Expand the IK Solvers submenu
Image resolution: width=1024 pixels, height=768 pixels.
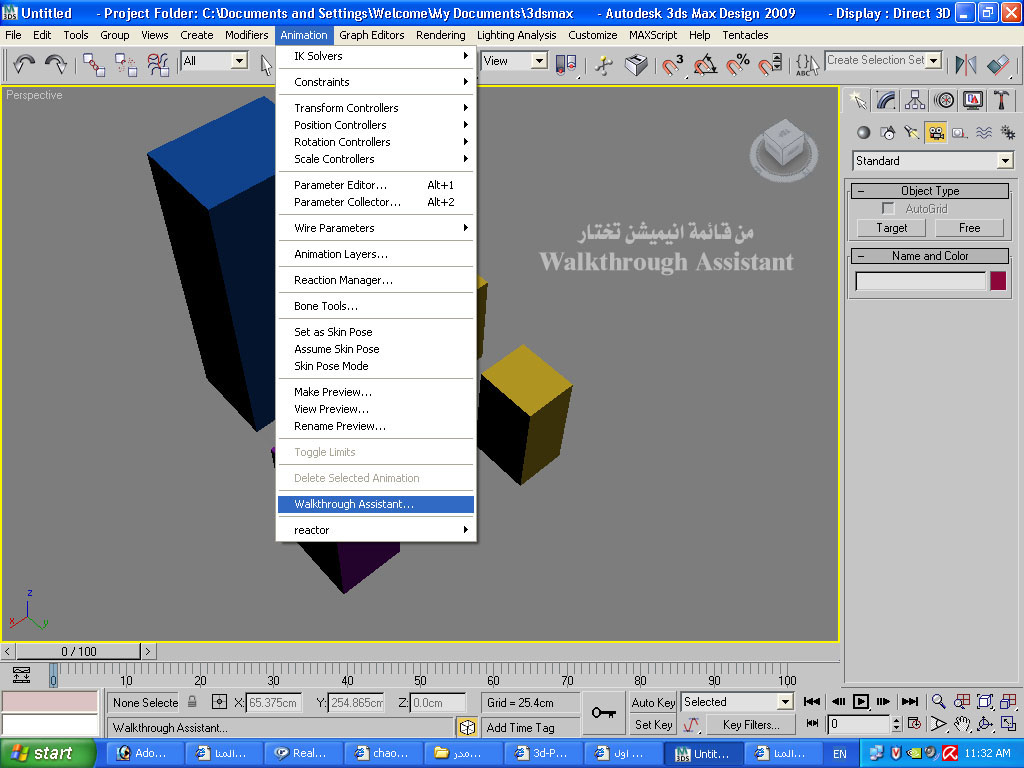(376, 56)
